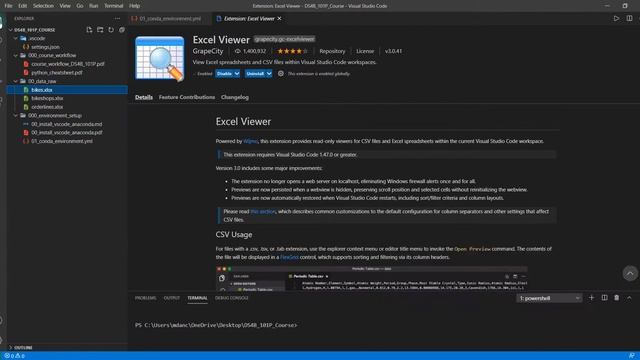Open course_workflow_DS4B_101P.pdf
640x360 pixels.
(x=67, y=64)
